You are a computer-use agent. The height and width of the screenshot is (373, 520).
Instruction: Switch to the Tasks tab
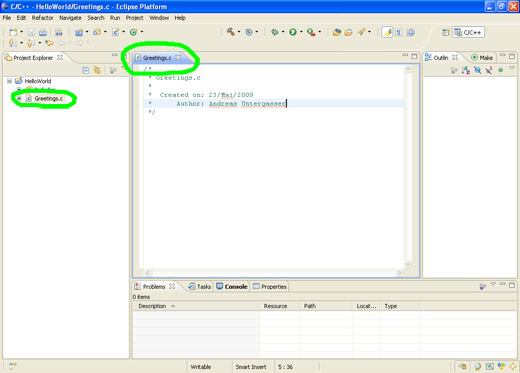pyautogui.click(x=200, y=286)
